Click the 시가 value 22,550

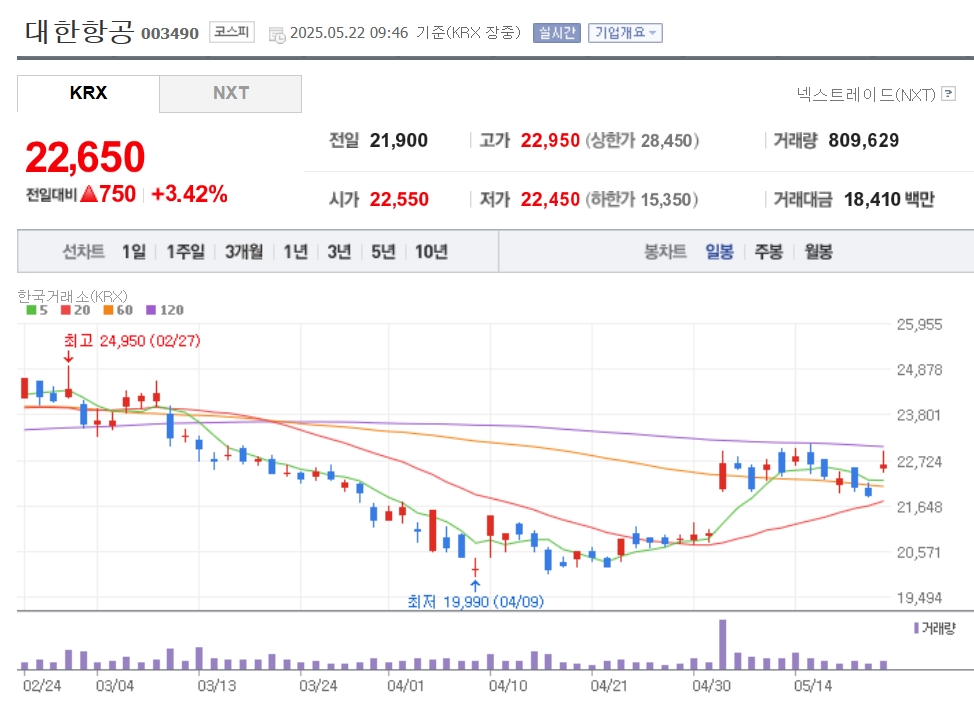click(x=399, y=199)
